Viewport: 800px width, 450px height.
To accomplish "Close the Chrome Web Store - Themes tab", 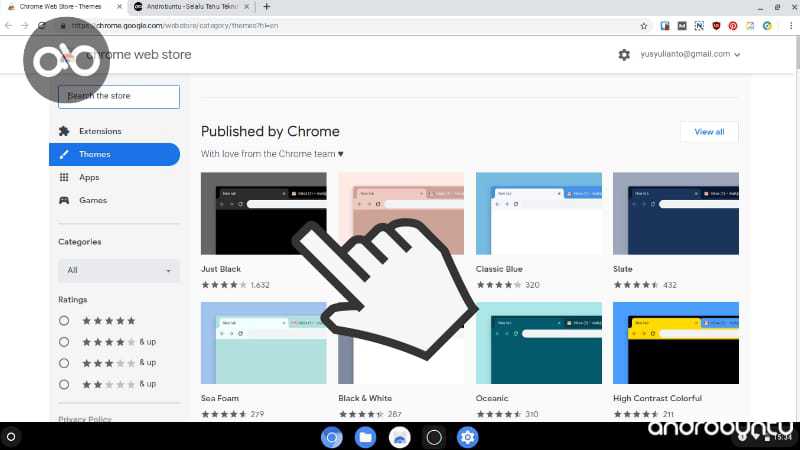I will click(x=119, y=7).
